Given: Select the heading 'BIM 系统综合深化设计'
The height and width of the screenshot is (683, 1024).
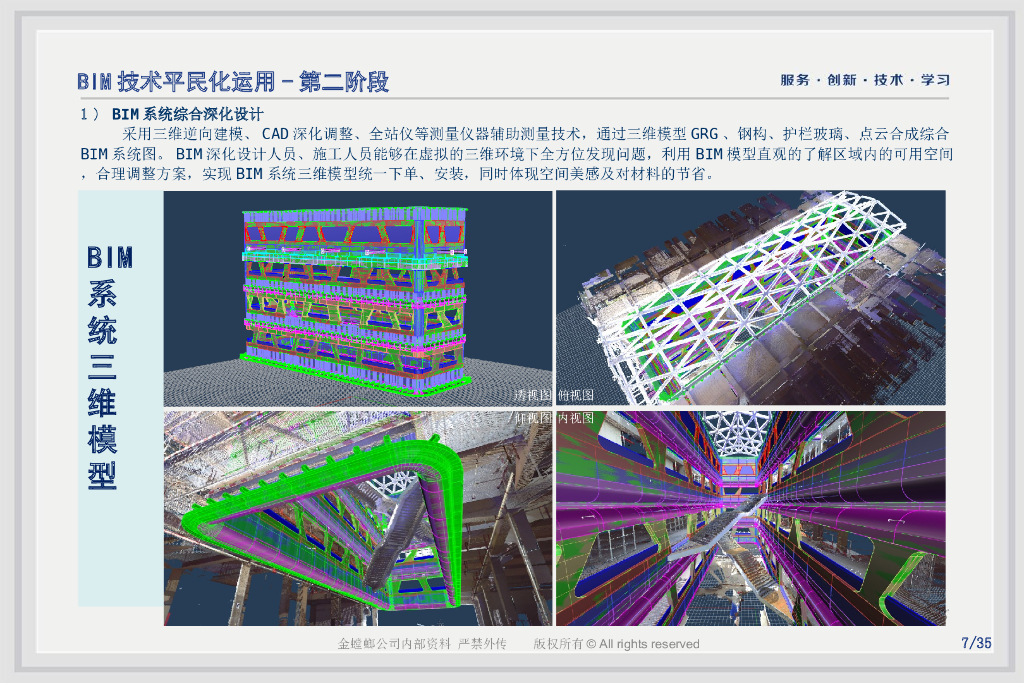Looking at the screenshot, I should pos(187,114).
